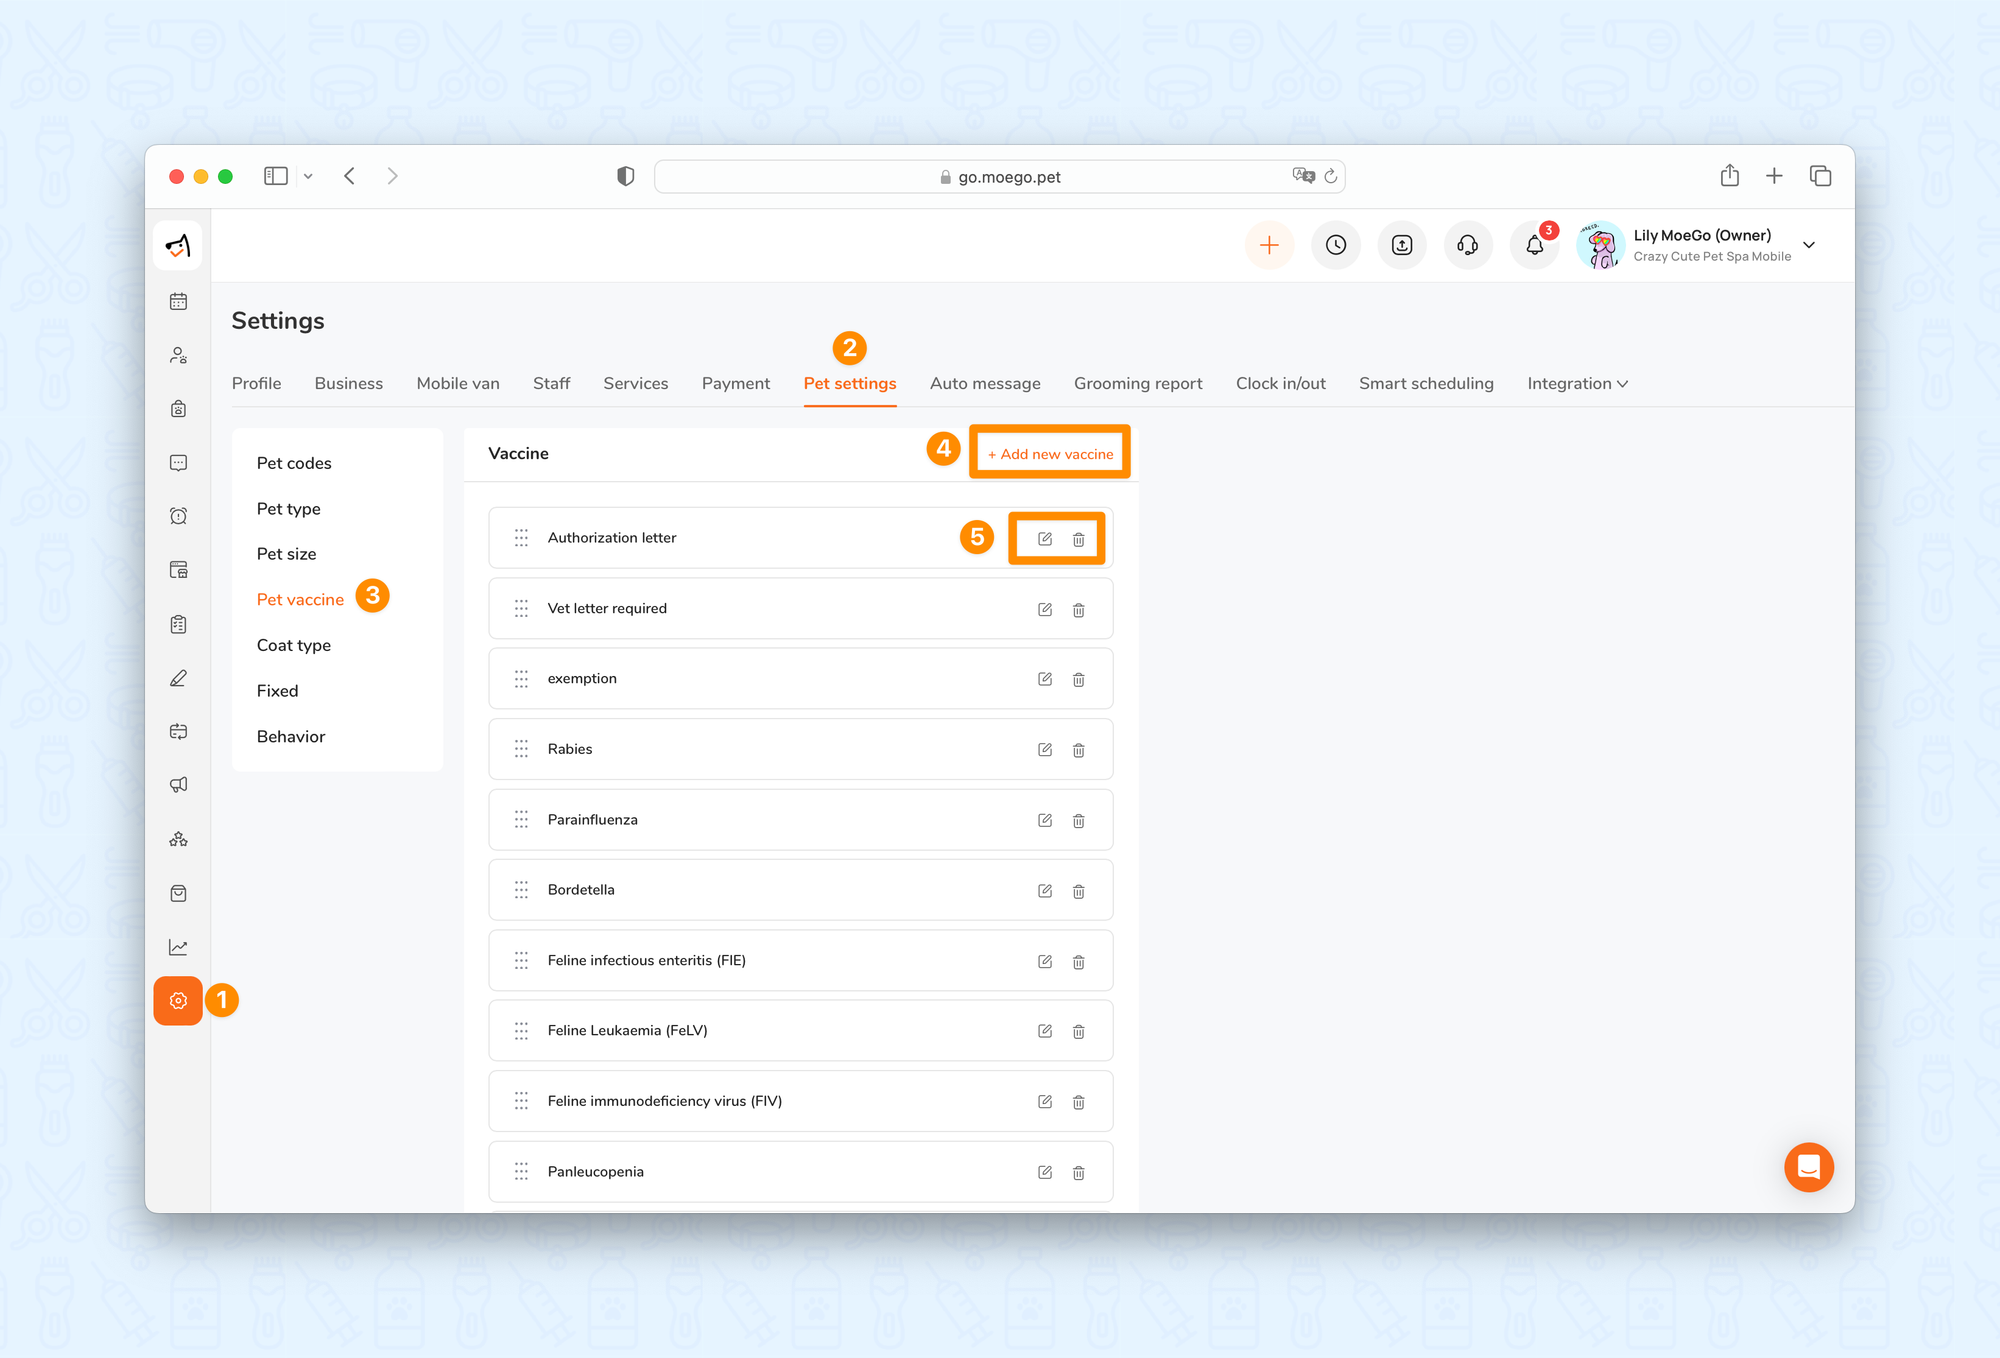
Task: Click the drag handle for Parainfluenza
Action: 521,820
